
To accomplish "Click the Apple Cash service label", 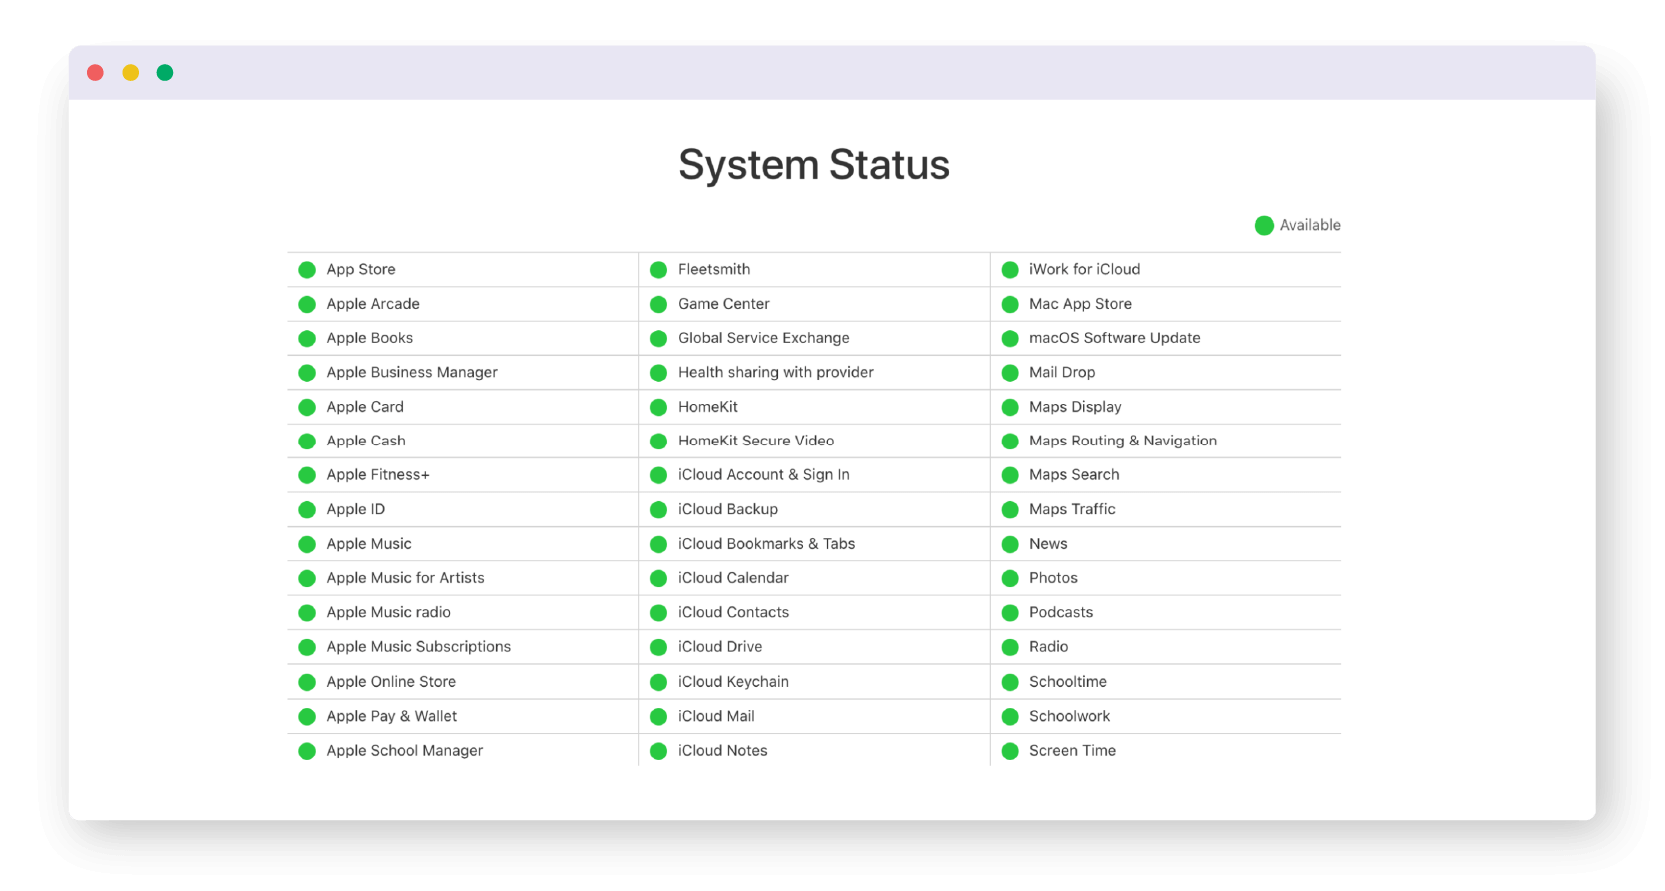I will tap(366, 440).
